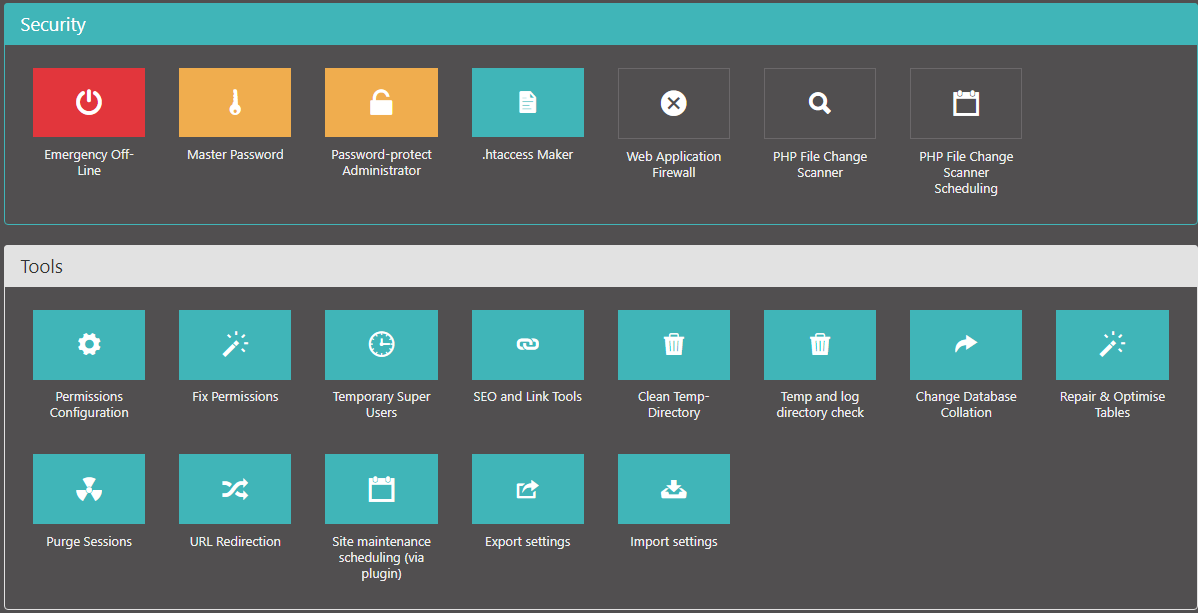Open Temp and log directory check icon
The width and height of the screenshot is (1198, 613).
click(820, 345)
